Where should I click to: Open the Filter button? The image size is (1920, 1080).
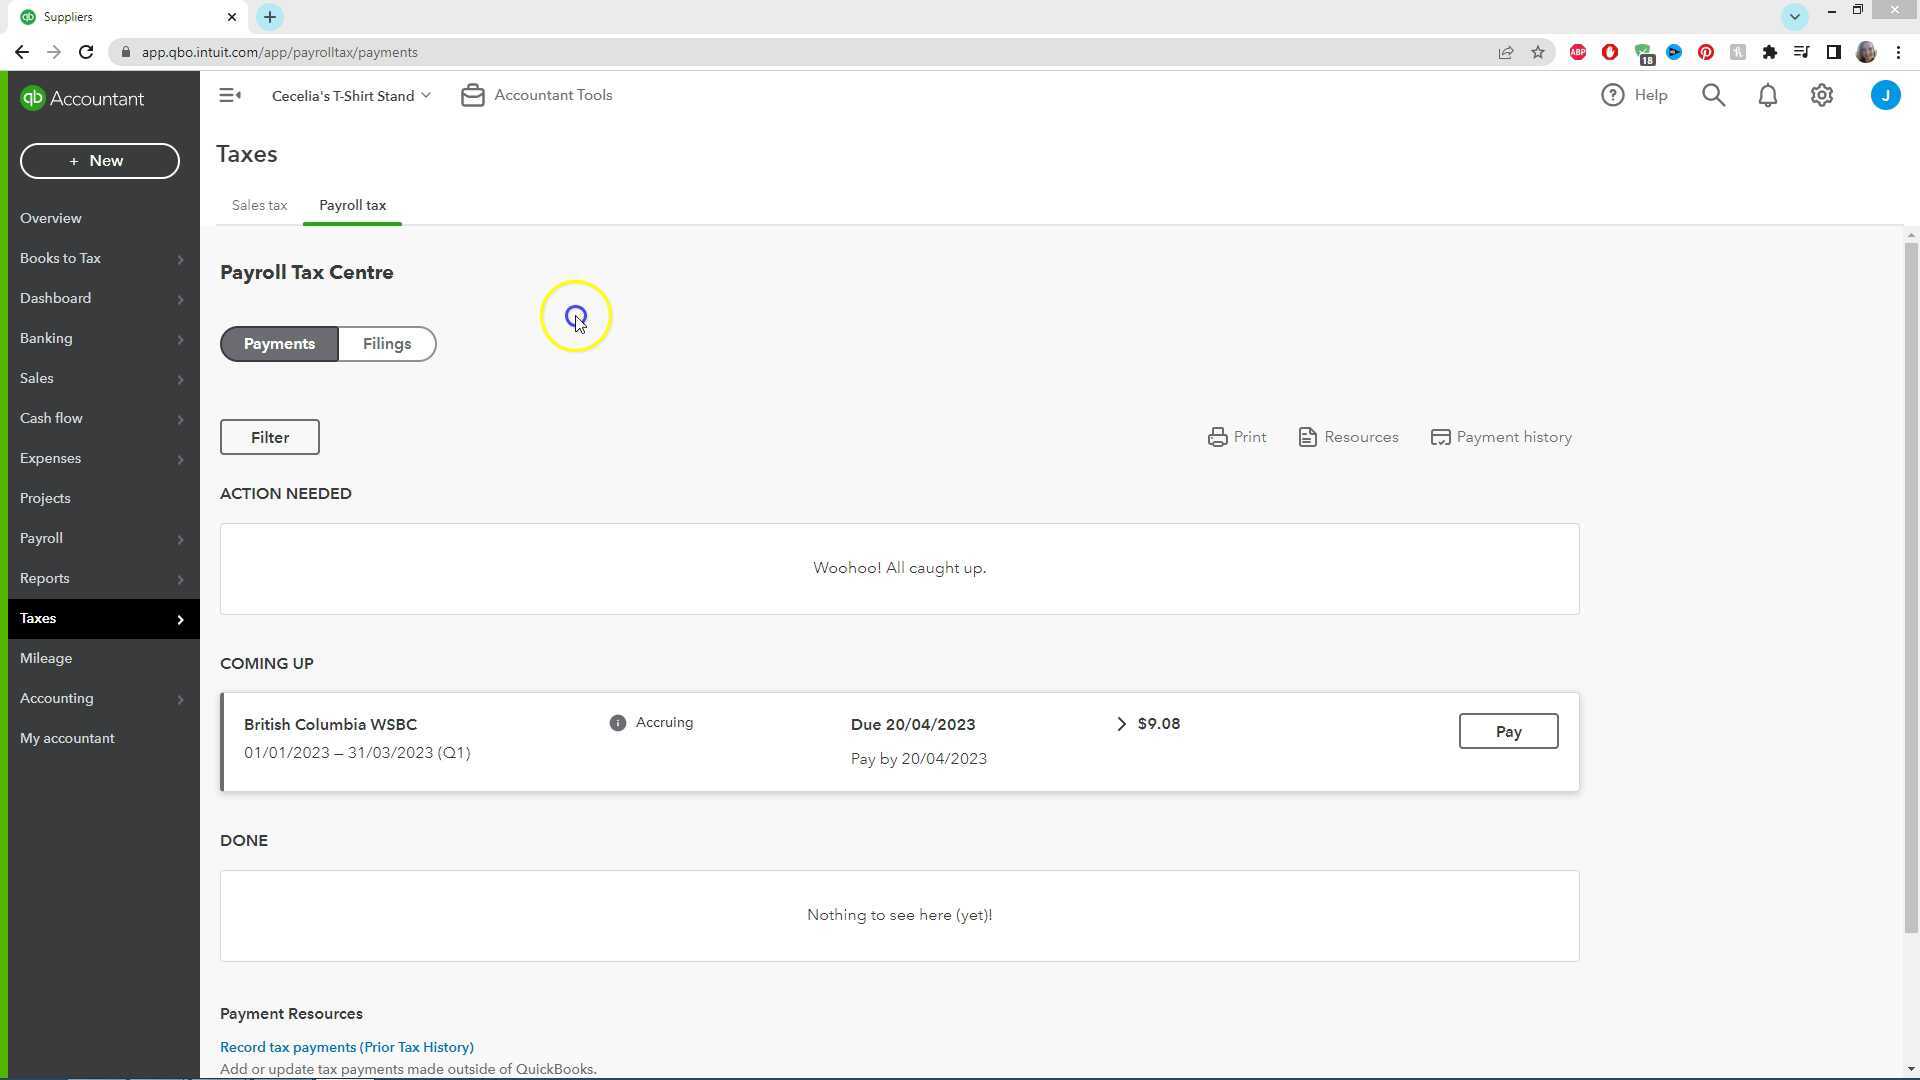pyautogui.click(x=270, y=437)
